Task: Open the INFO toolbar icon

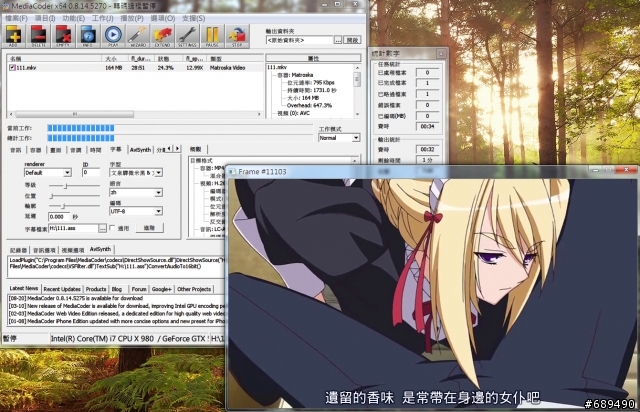Action: pyautogui.click(x=88, y=36)
